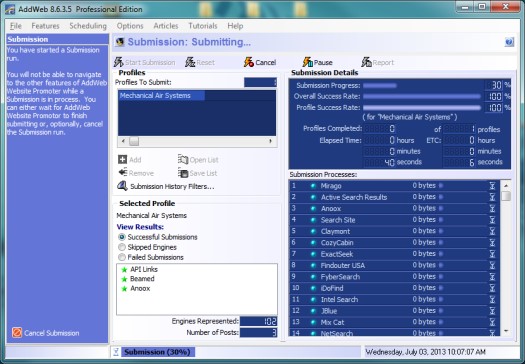Click the Cancel Submission icon in sidebar

pyautogui.click(x=17, y=333)
